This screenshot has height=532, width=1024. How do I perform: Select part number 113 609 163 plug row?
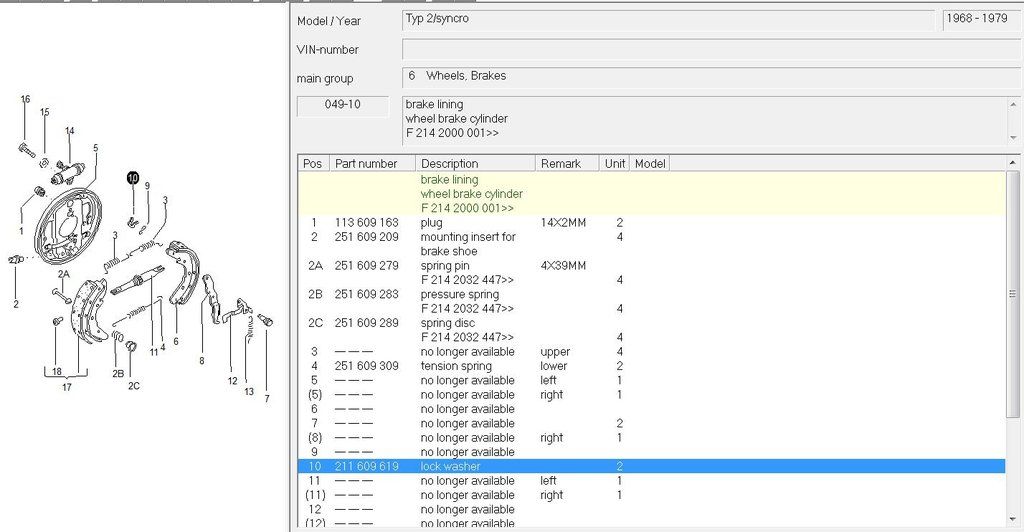(651, 223)
